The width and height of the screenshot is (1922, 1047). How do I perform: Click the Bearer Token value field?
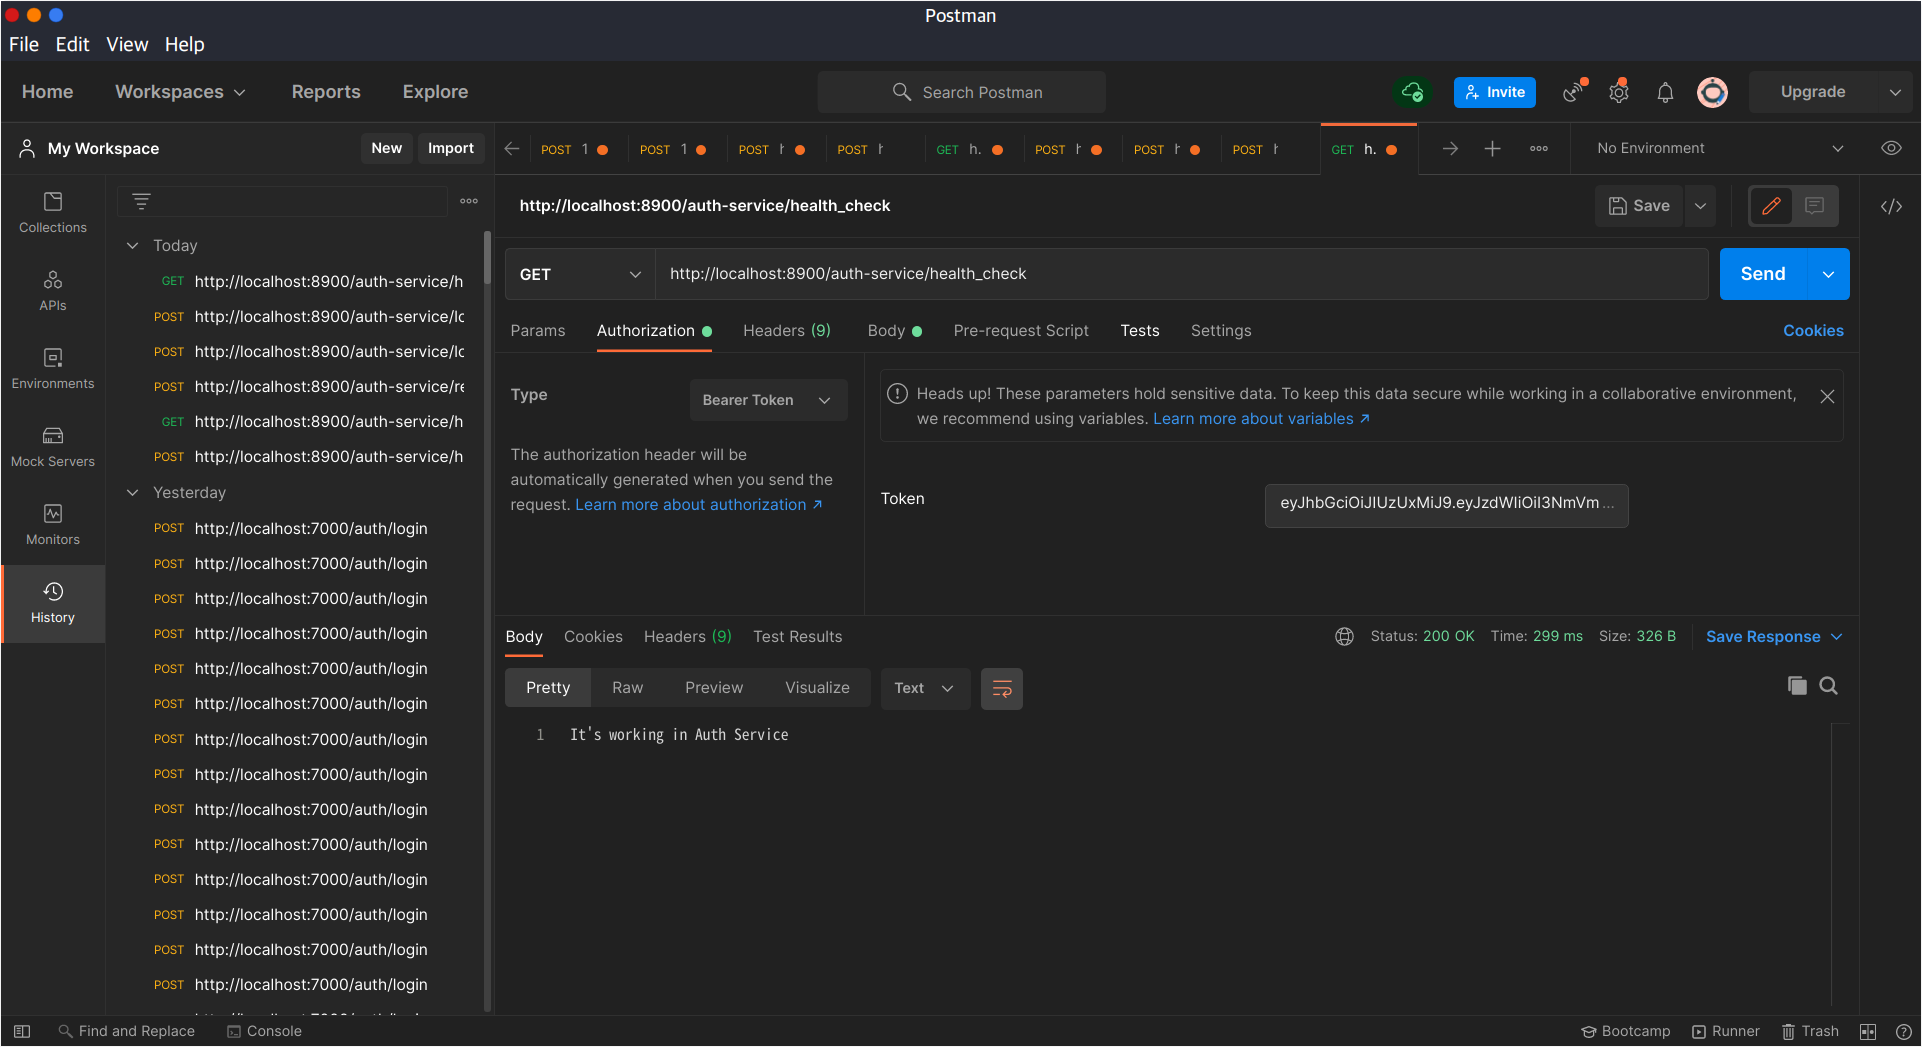(x=1446, y=504)
